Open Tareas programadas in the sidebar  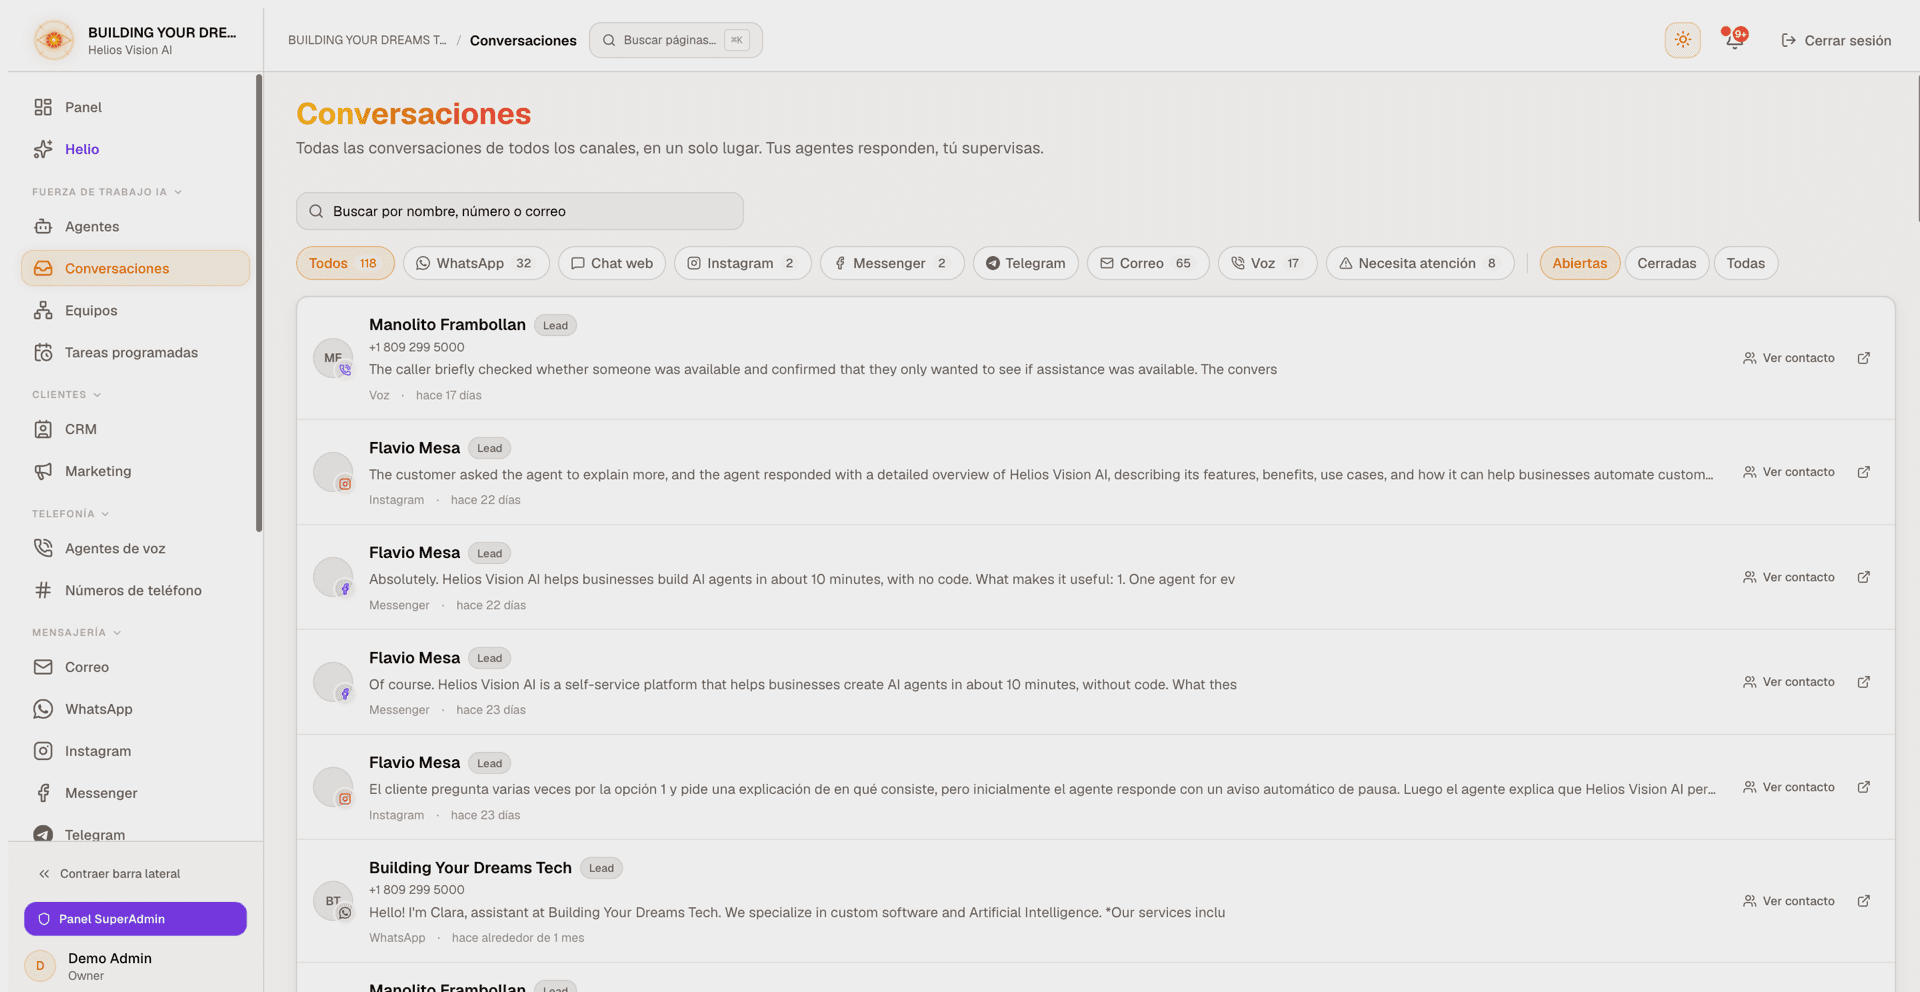pos(135,352)
